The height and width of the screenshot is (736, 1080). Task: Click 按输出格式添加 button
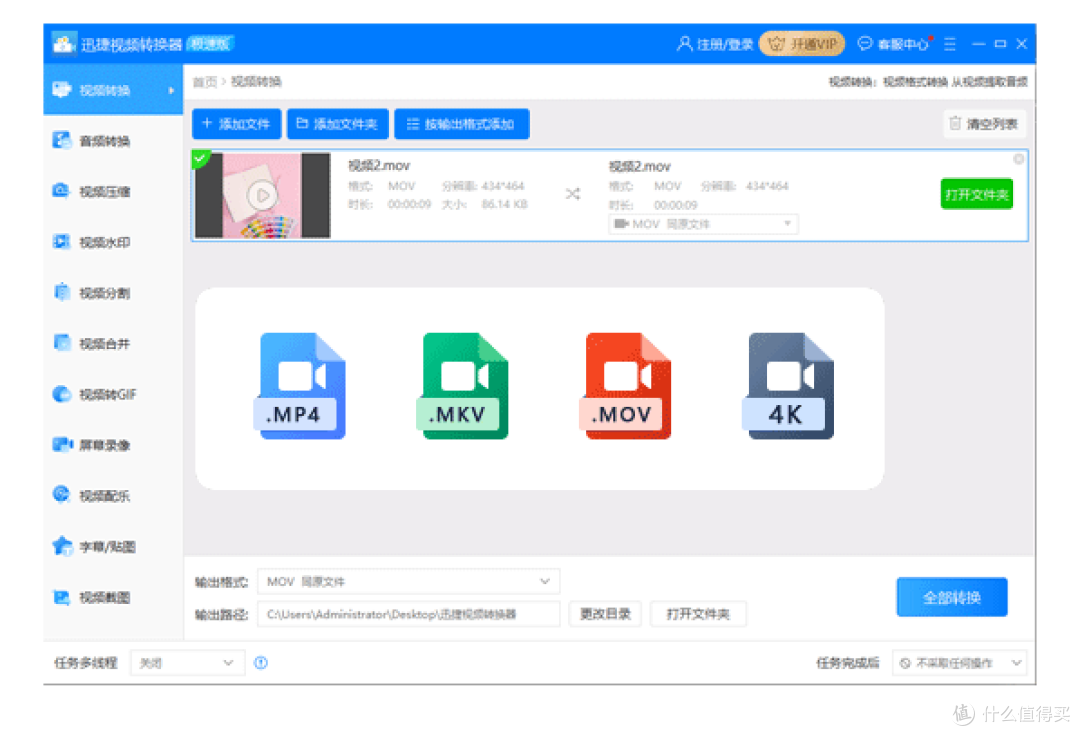click(461, 124)
